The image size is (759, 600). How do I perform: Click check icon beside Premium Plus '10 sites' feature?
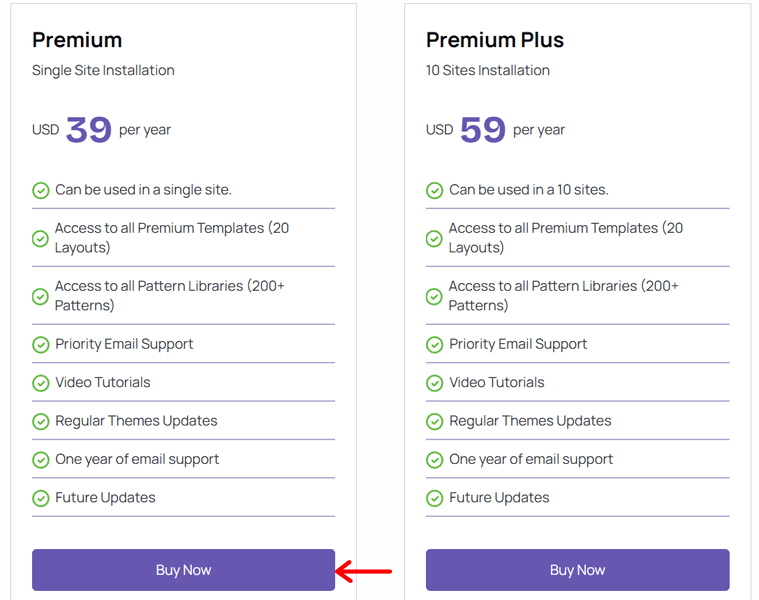(435, 190)
